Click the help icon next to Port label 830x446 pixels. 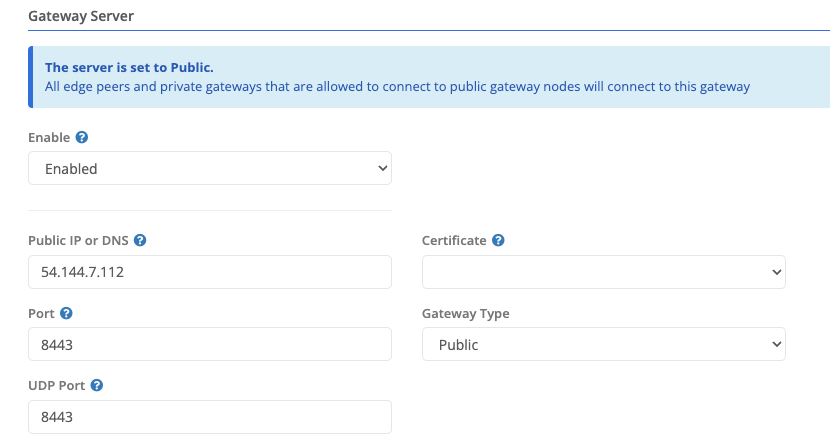66,313
